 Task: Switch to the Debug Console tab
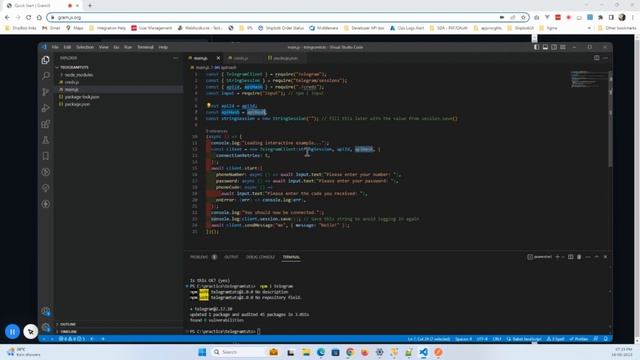pos(260,257)
